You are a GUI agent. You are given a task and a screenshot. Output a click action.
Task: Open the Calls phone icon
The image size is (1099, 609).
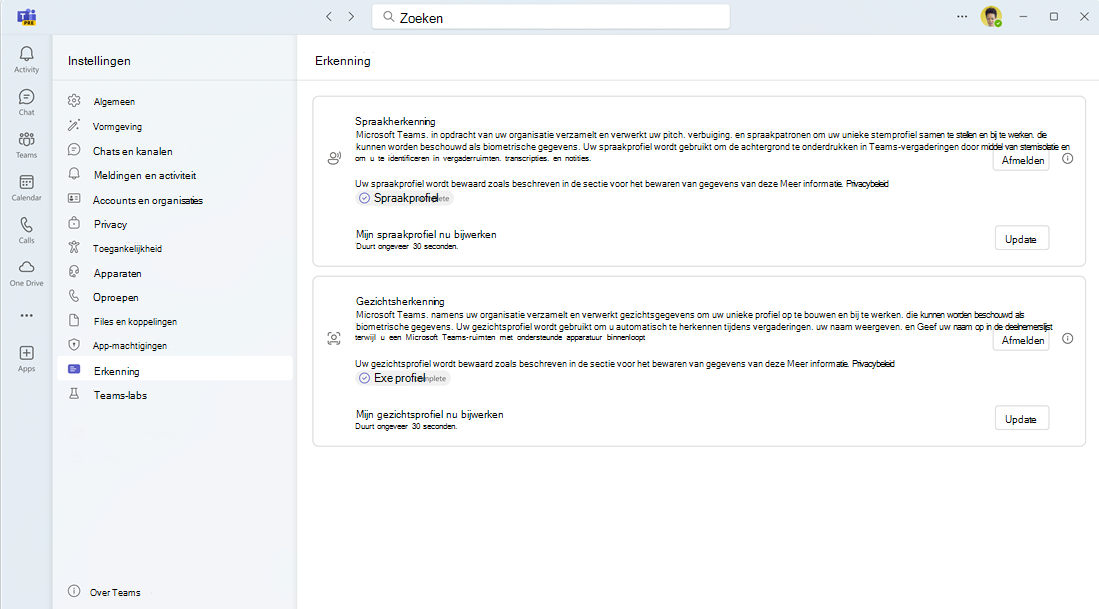click(27, 225)
